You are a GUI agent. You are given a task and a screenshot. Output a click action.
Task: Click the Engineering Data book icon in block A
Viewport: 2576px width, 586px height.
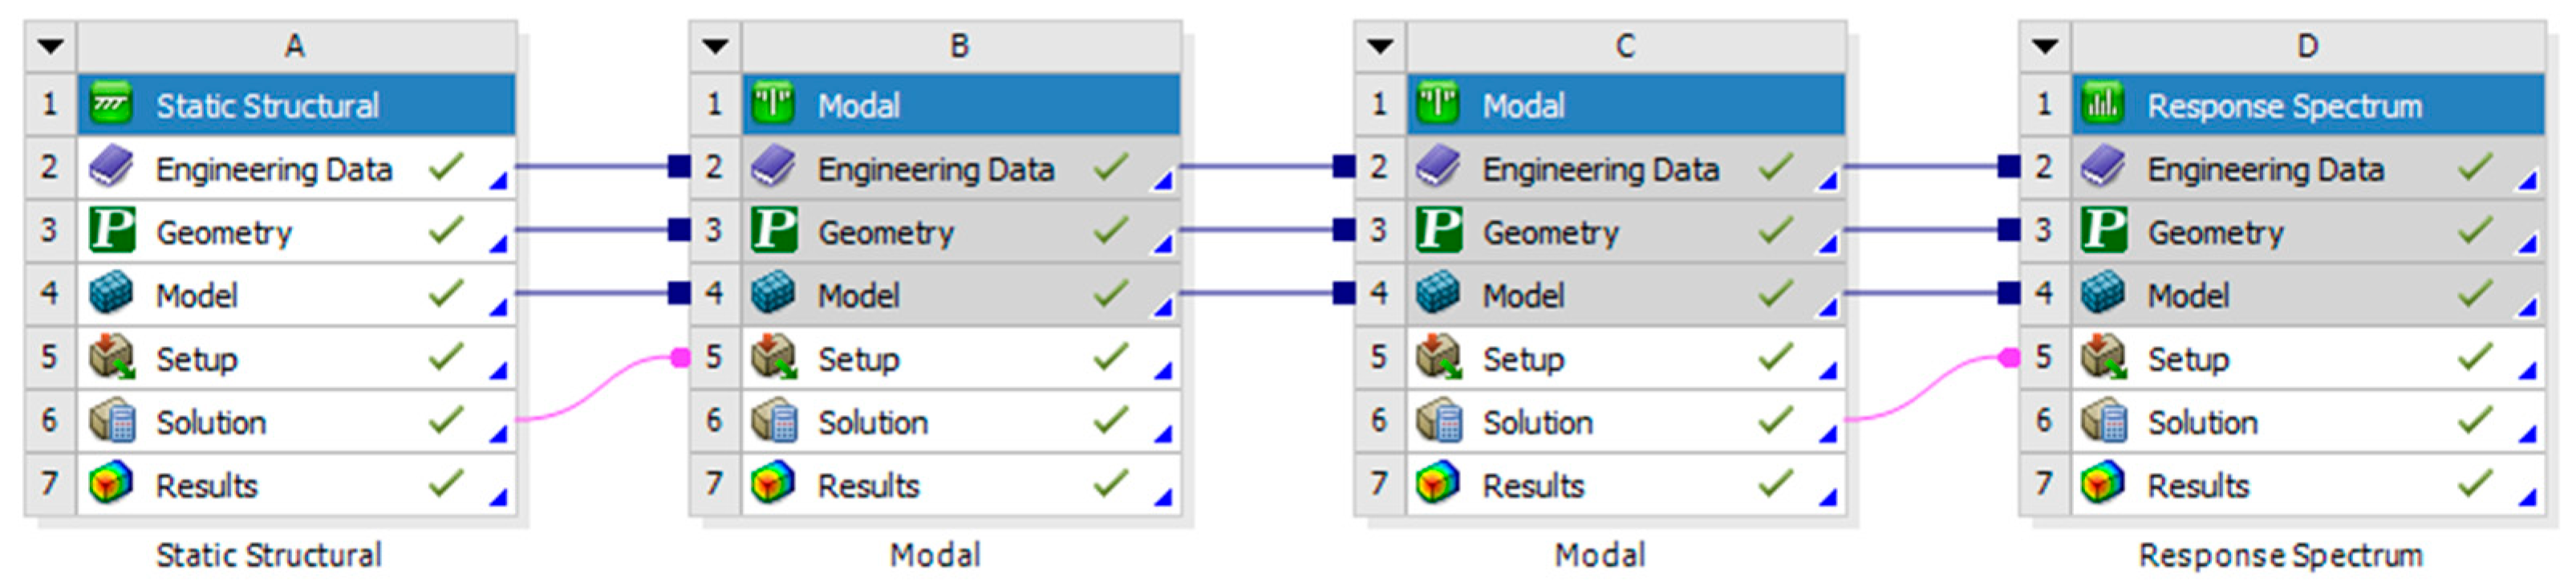tap(110, 167)
